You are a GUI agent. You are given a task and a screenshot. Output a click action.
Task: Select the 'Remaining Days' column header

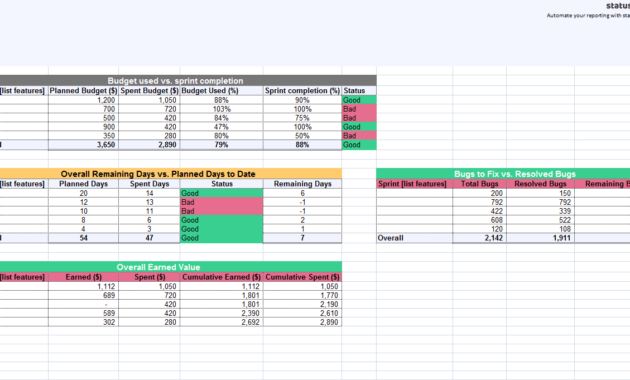click(302, 184)
